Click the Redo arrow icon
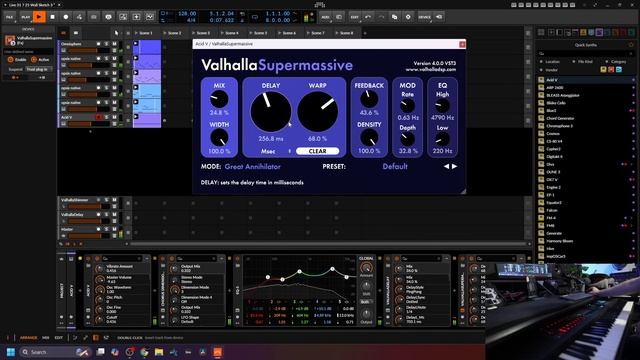The image size is (640, 360). click(x=381, y=17)
